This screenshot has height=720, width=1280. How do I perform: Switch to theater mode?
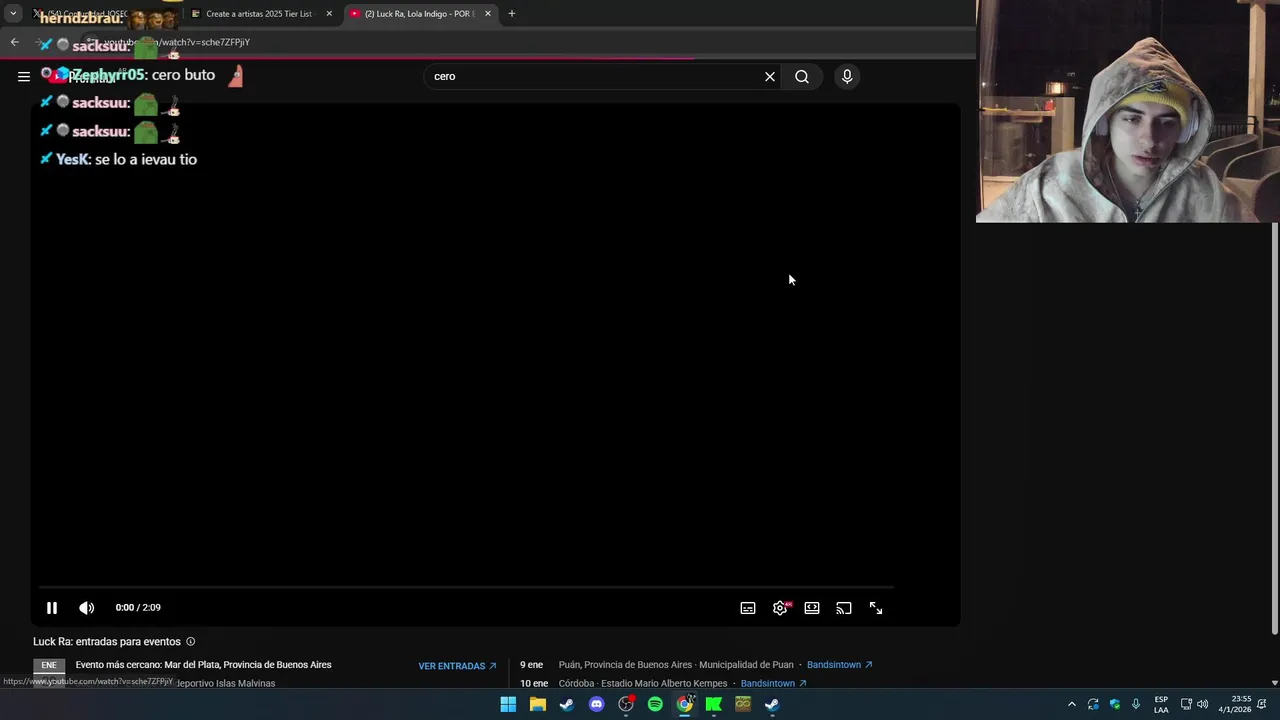pos(812,608)
